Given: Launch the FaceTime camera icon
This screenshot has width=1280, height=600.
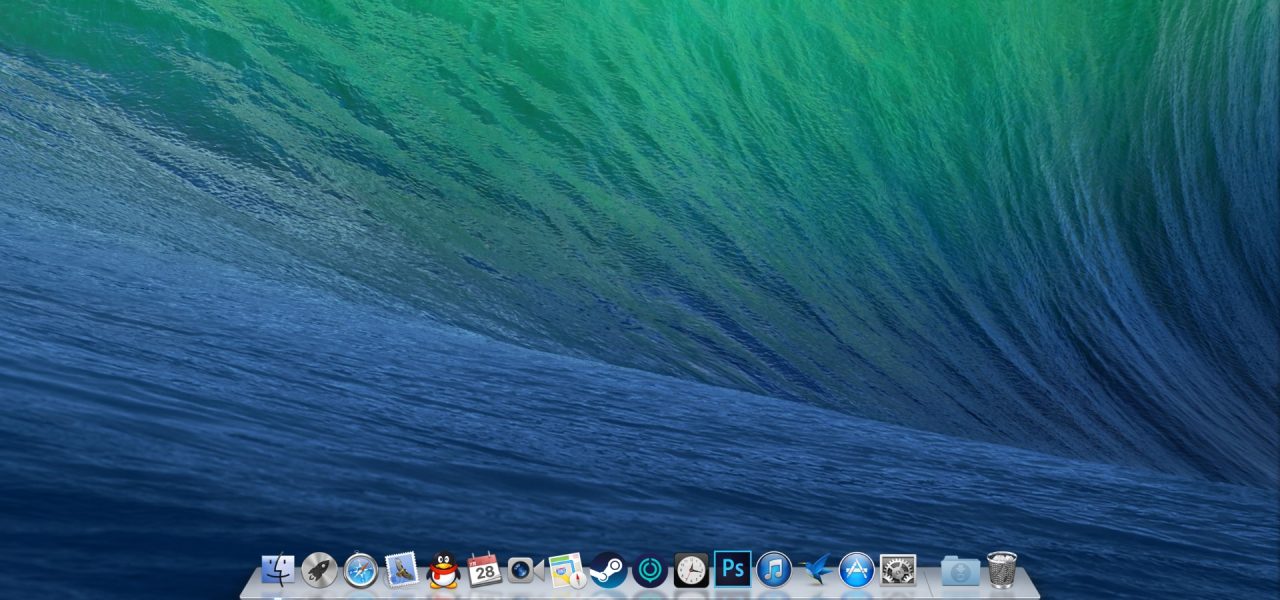Looking at the screenshot, I should tap(525, 570).
